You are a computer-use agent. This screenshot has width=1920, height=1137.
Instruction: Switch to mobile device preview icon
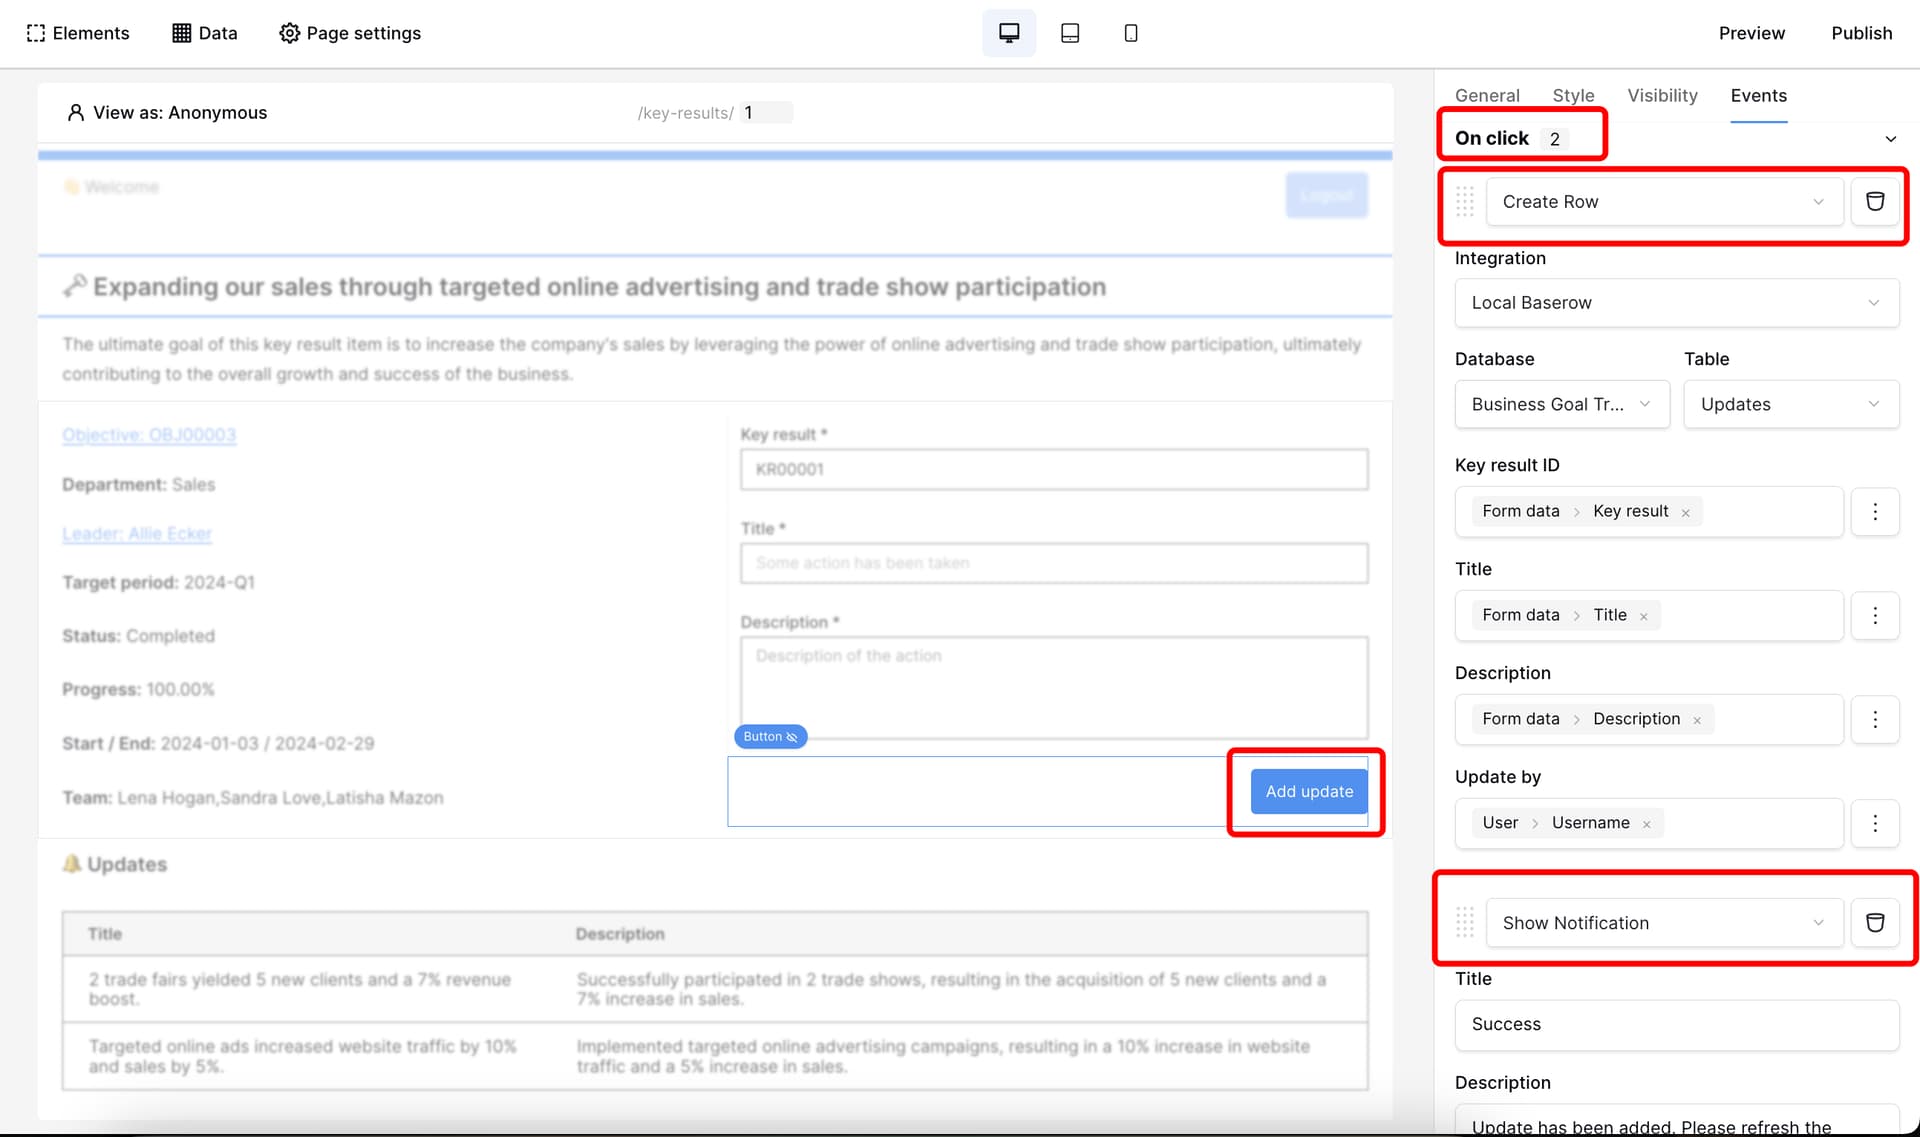(1131, 33)
